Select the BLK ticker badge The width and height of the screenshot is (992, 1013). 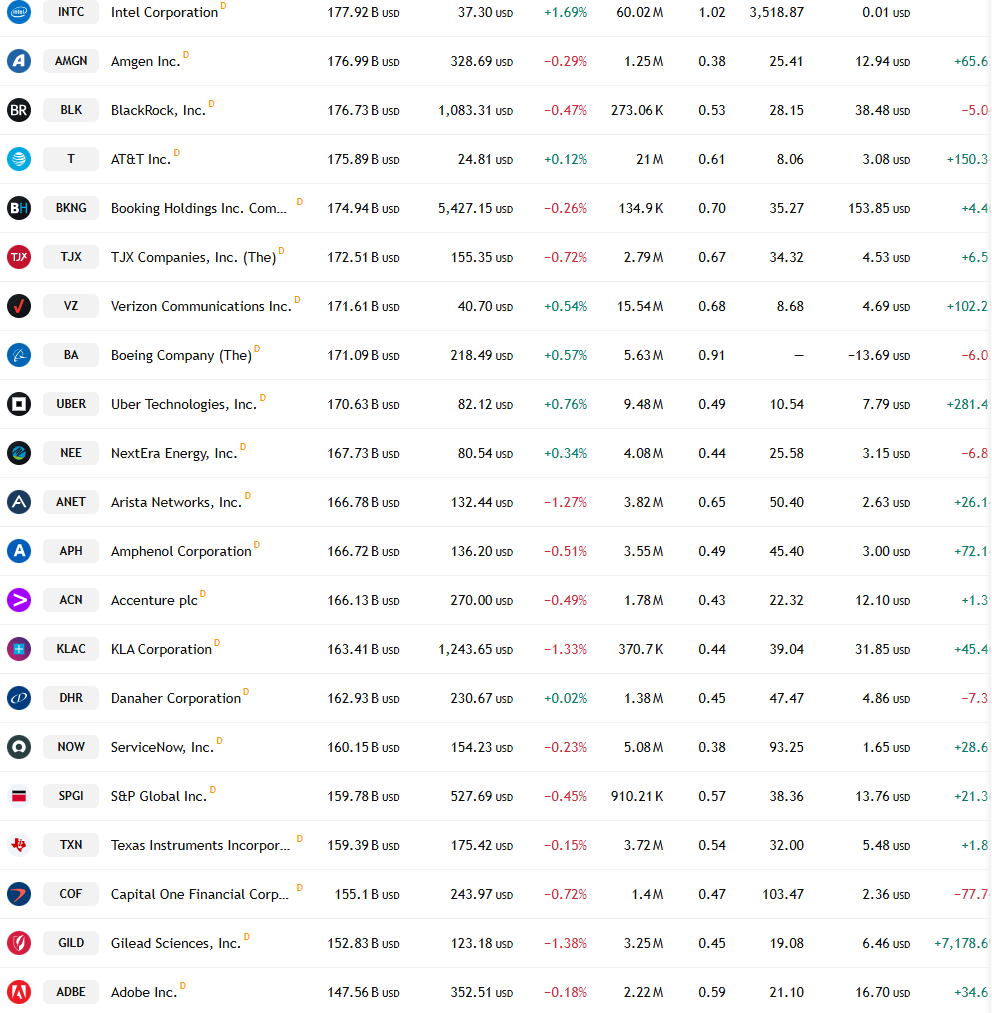pyautogui.click(x=71, y=110)
